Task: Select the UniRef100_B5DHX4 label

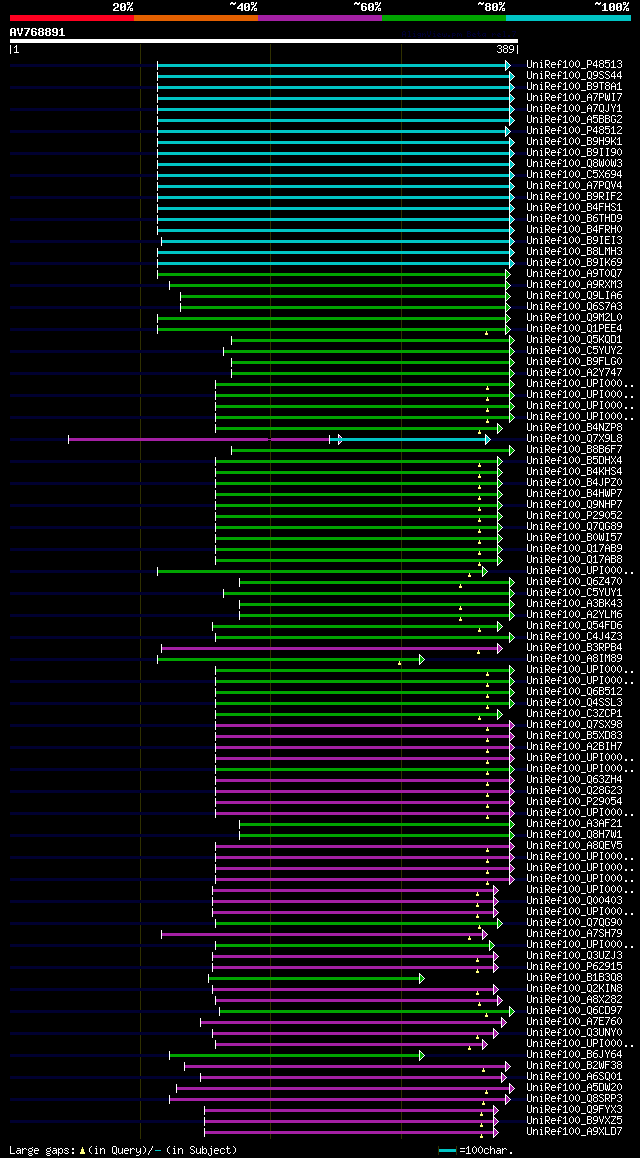Action: tap(574, 461)
